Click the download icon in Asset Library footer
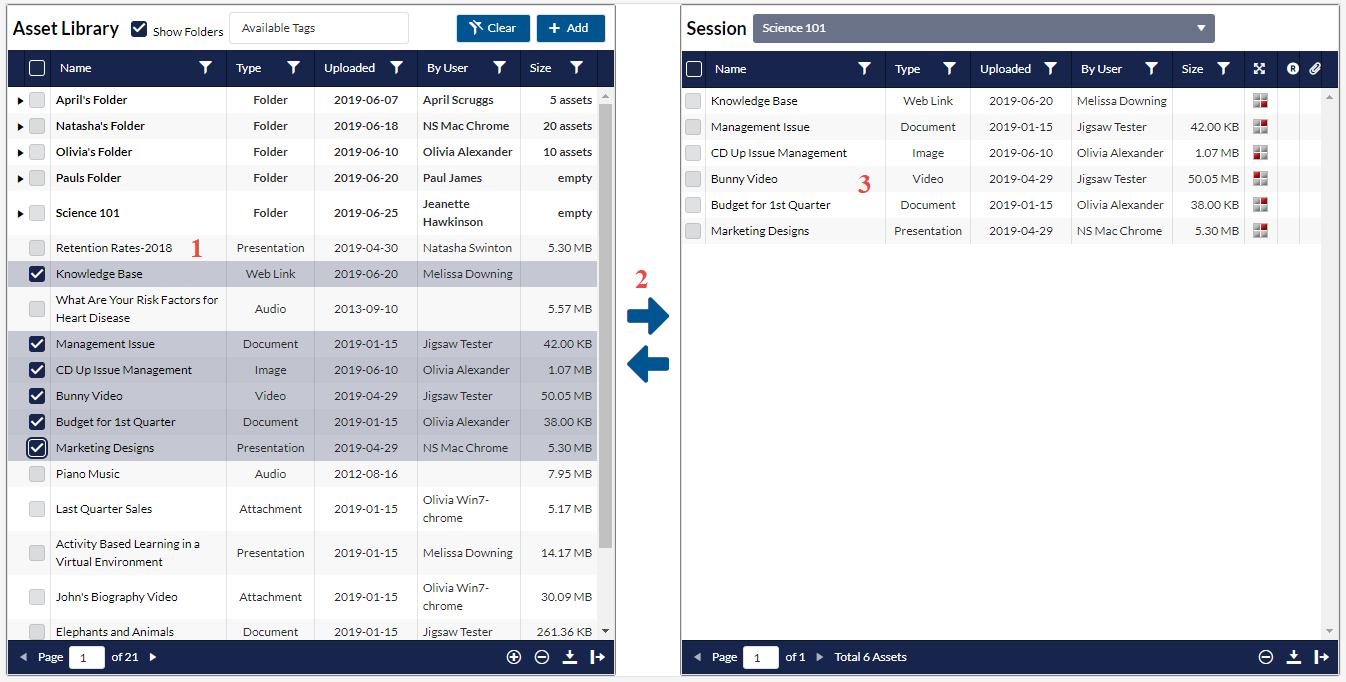Screen dimensions: 1346x682 [x=570, y=657]
